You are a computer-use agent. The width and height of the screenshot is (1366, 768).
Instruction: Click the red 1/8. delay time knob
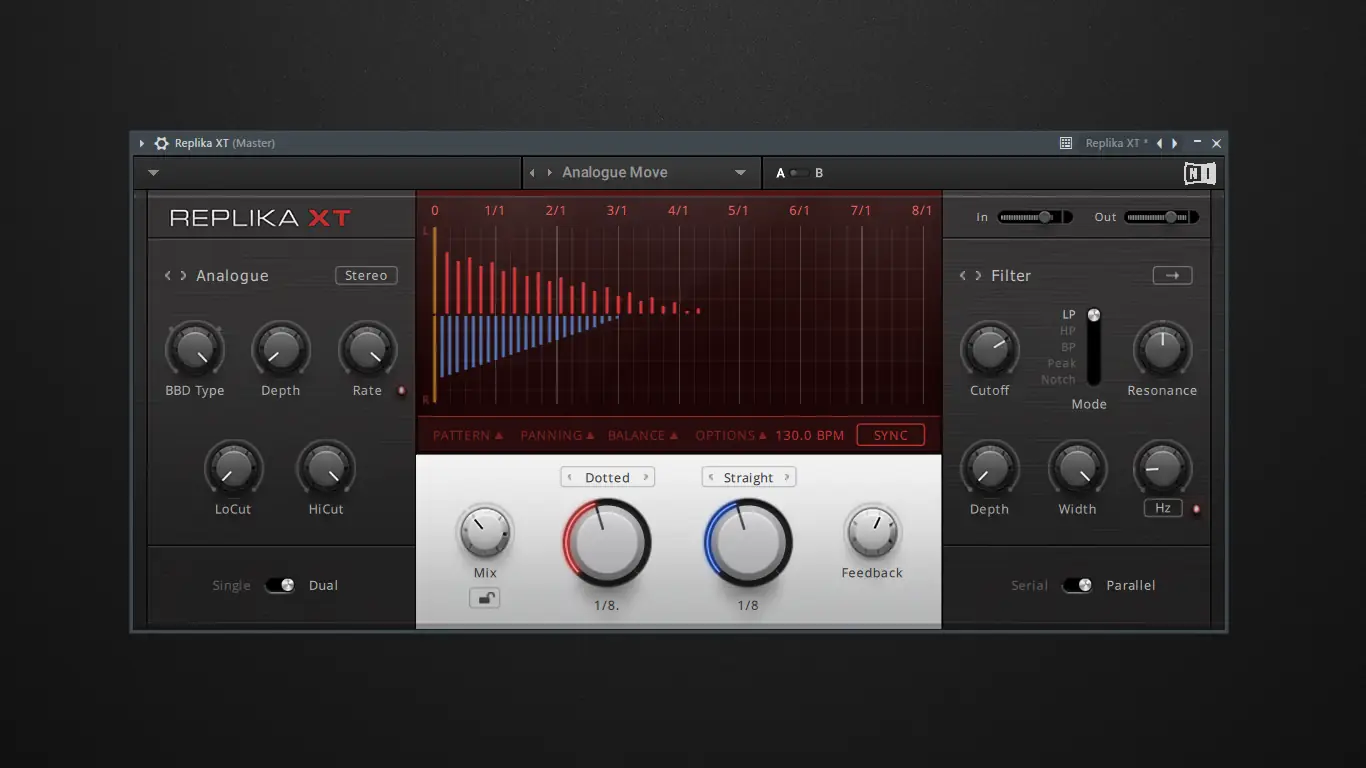pyautogui.click(x=607, y=542)
